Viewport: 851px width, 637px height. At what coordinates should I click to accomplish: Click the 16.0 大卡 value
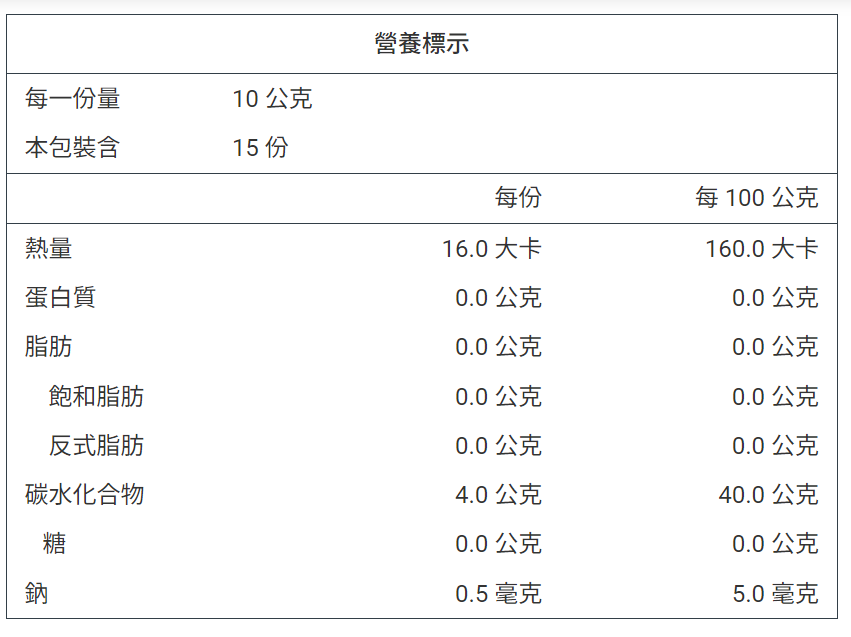click(492, 249)
